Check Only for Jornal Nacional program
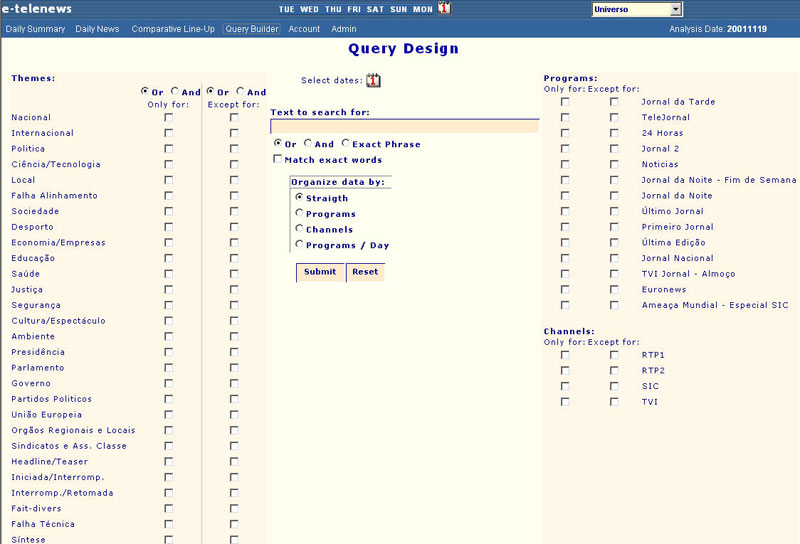The image size is (800, 544). [x=565, y=258]
